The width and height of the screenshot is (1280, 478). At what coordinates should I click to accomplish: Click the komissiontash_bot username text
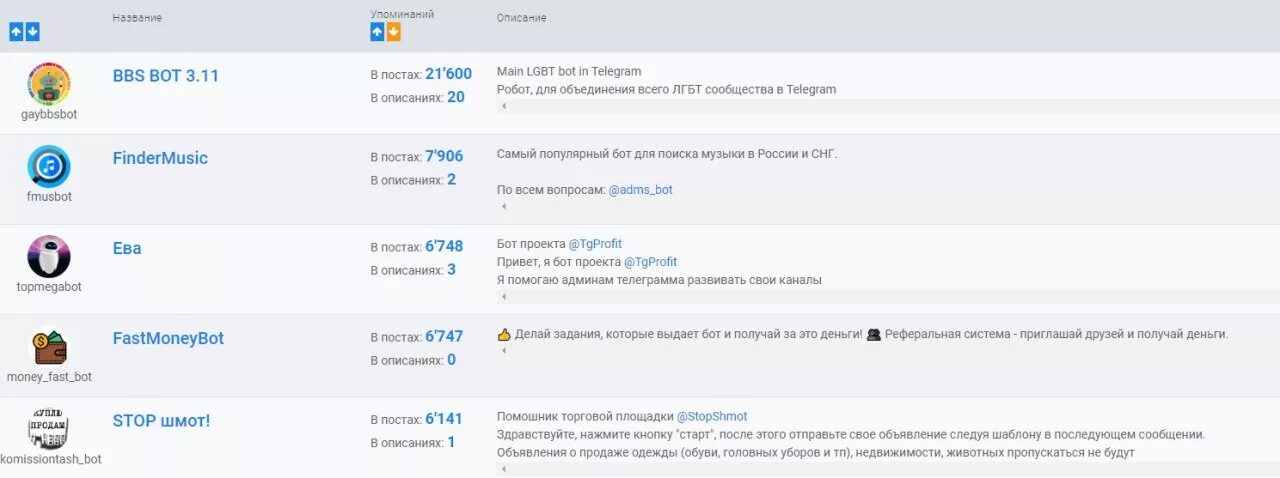click(49, 459)
